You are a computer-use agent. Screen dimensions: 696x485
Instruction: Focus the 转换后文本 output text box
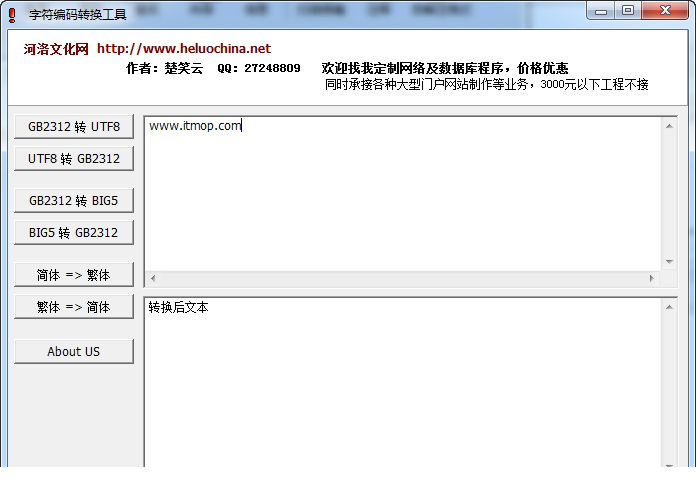pyautogui.click(x=403, y=382)
